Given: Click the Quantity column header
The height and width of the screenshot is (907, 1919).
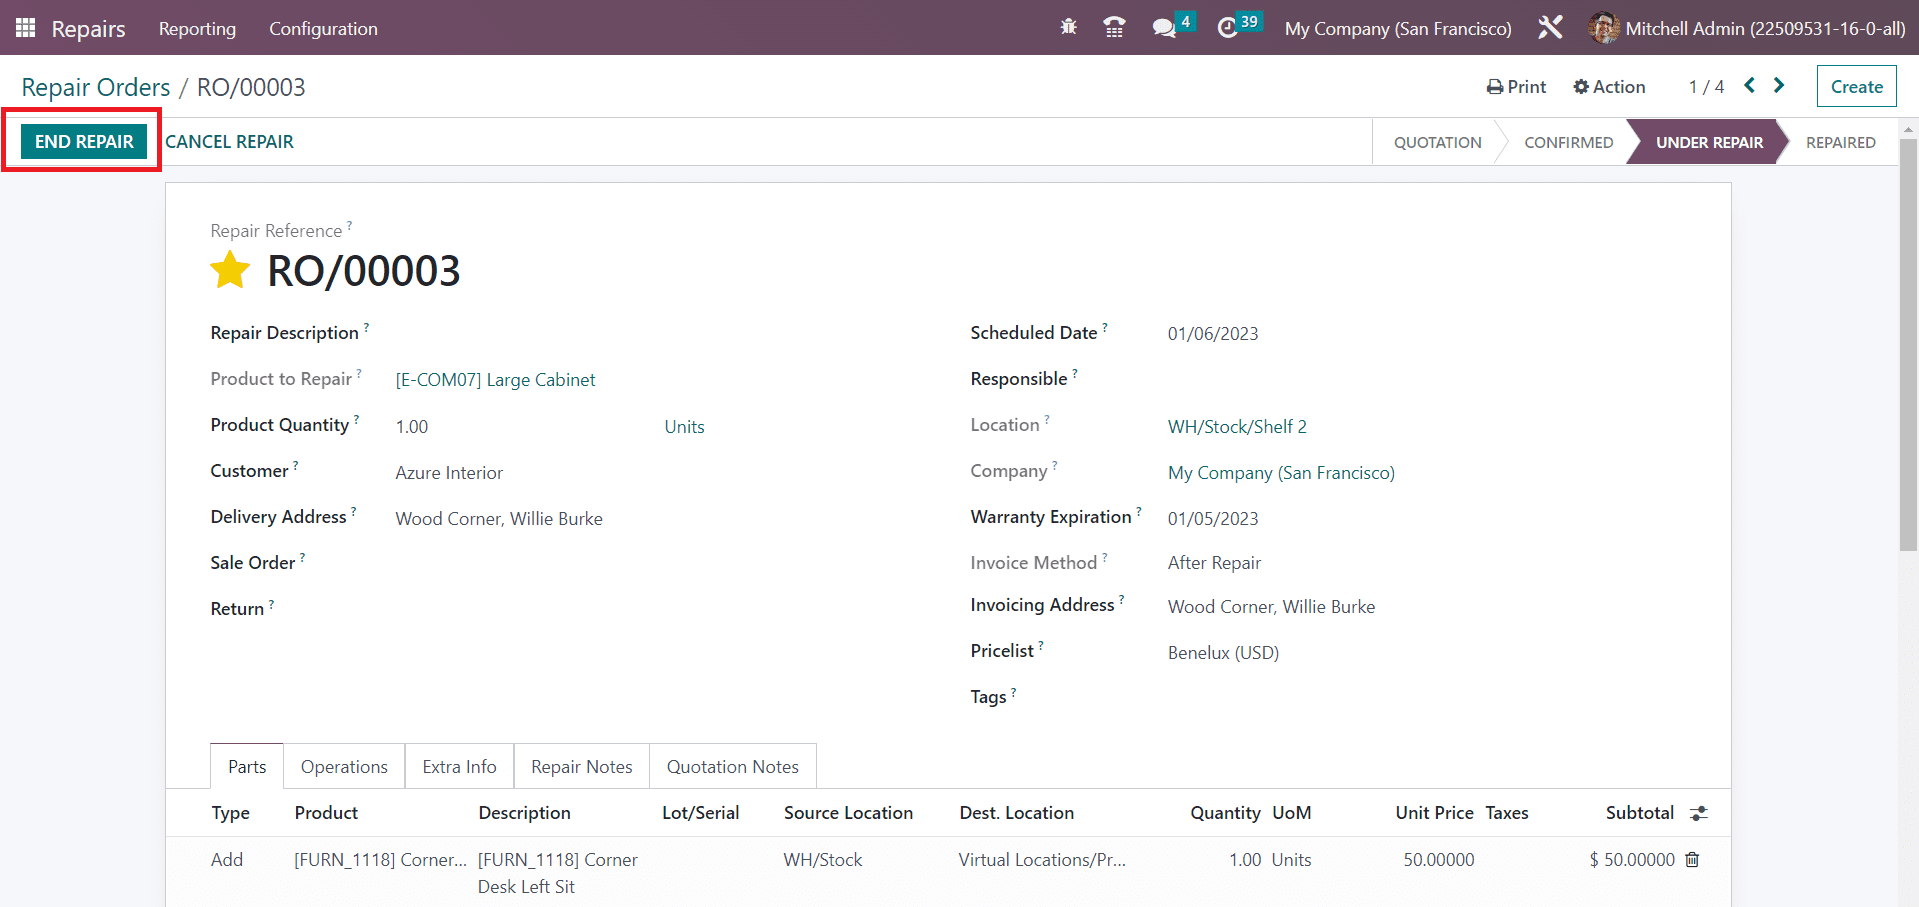Looking at the screenshot, I should click(1225, 813).
